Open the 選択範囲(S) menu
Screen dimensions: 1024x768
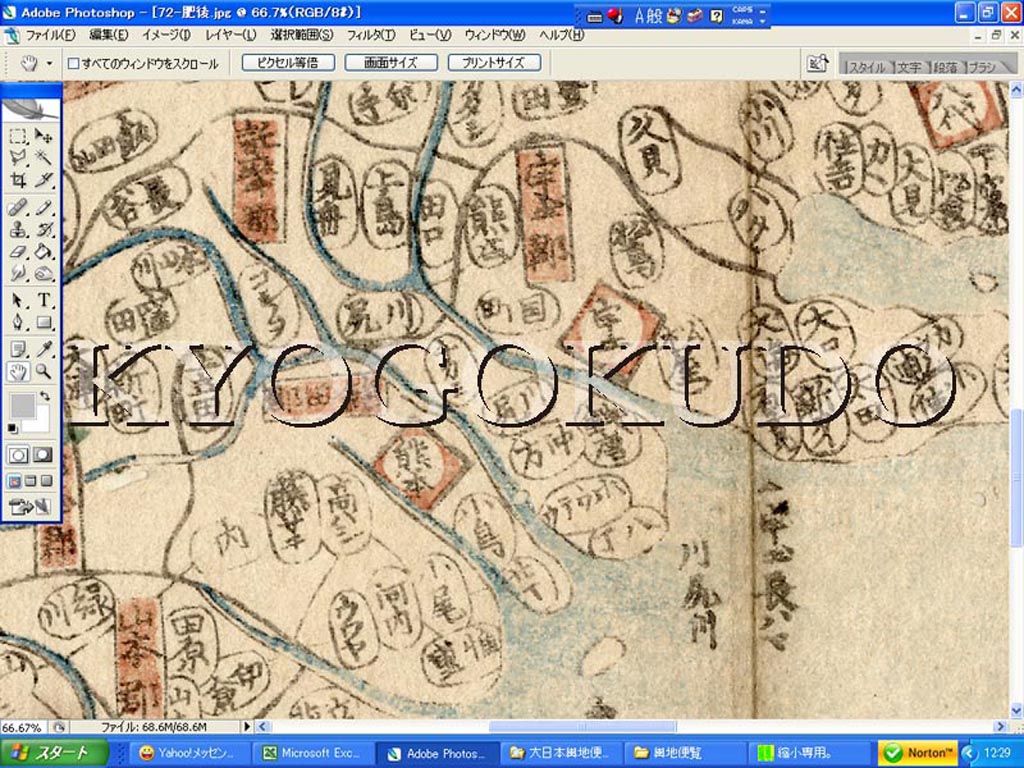pos(302,35)
